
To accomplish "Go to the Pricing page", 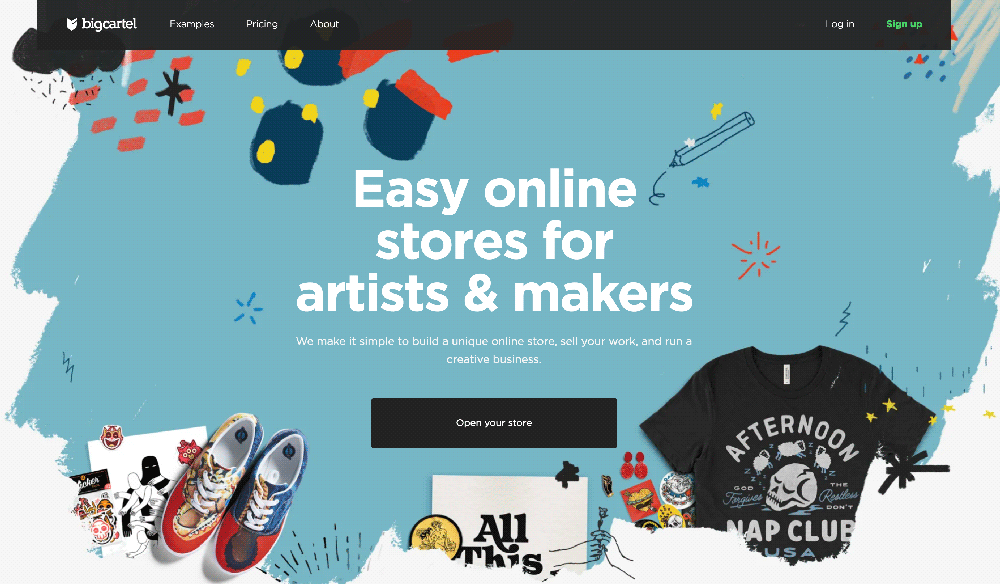I will (x=261, y=24).
